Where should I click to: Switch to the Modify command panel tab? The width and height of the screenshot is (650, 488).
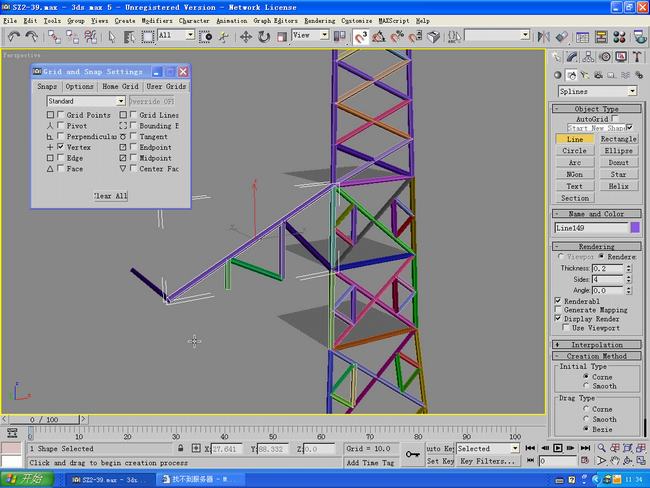[572, 57]
